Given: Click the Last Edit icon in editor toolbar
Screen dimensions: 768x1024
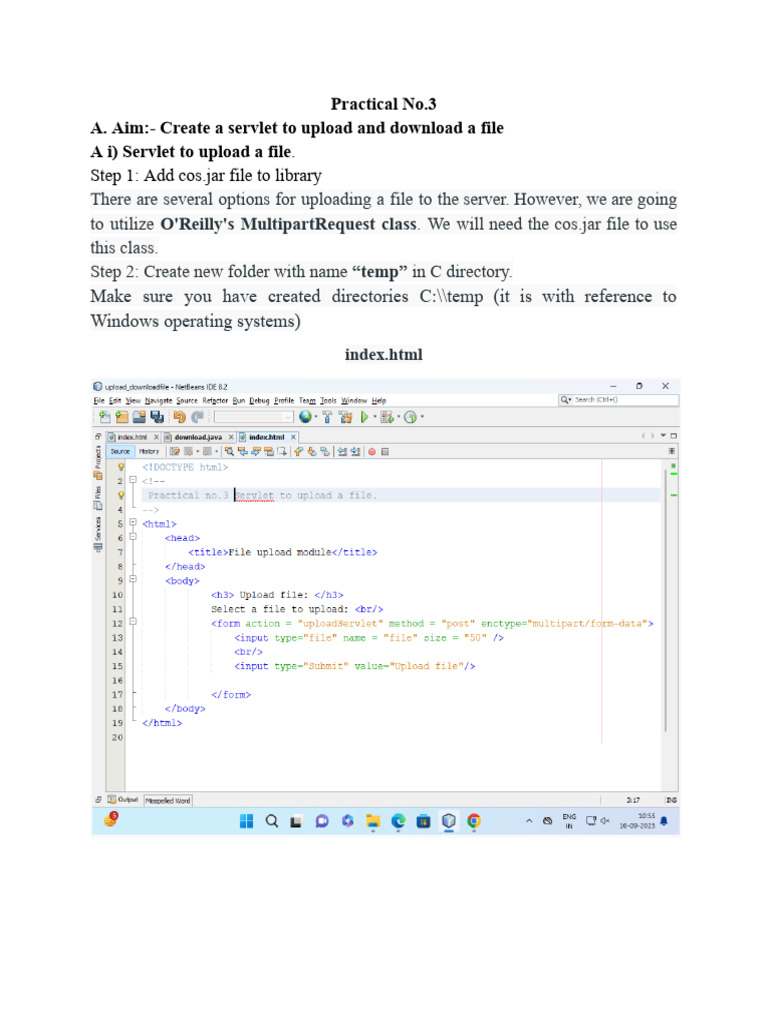Looking at the screenshot, I should pos(175,451).
